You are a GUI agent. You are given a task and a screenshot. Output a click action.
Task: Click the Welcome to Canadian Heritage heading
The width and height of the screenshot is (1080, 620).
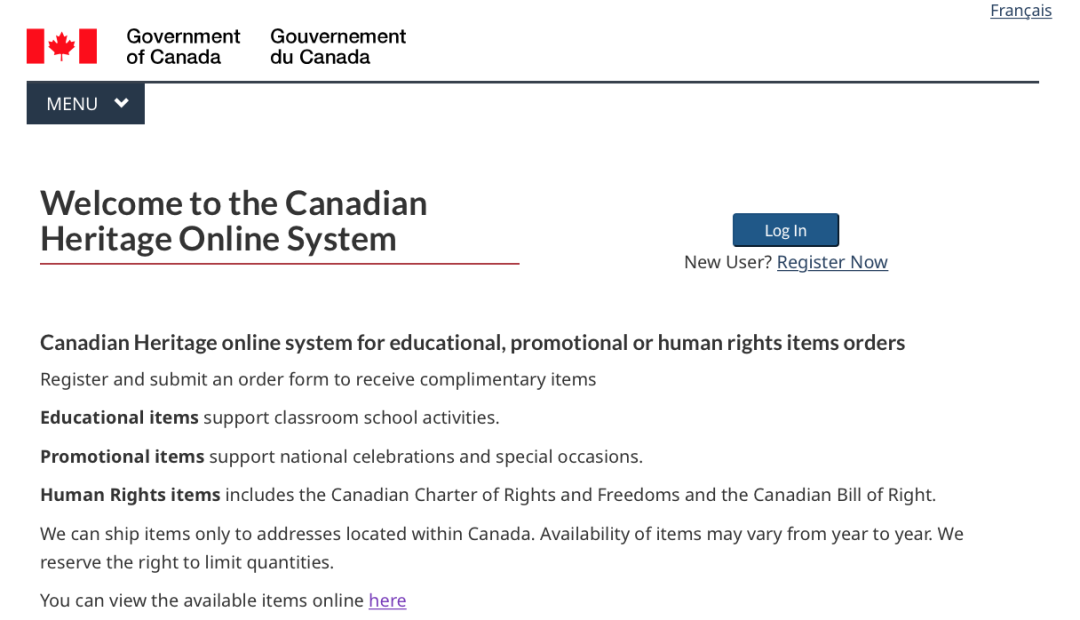pos(234,221)
